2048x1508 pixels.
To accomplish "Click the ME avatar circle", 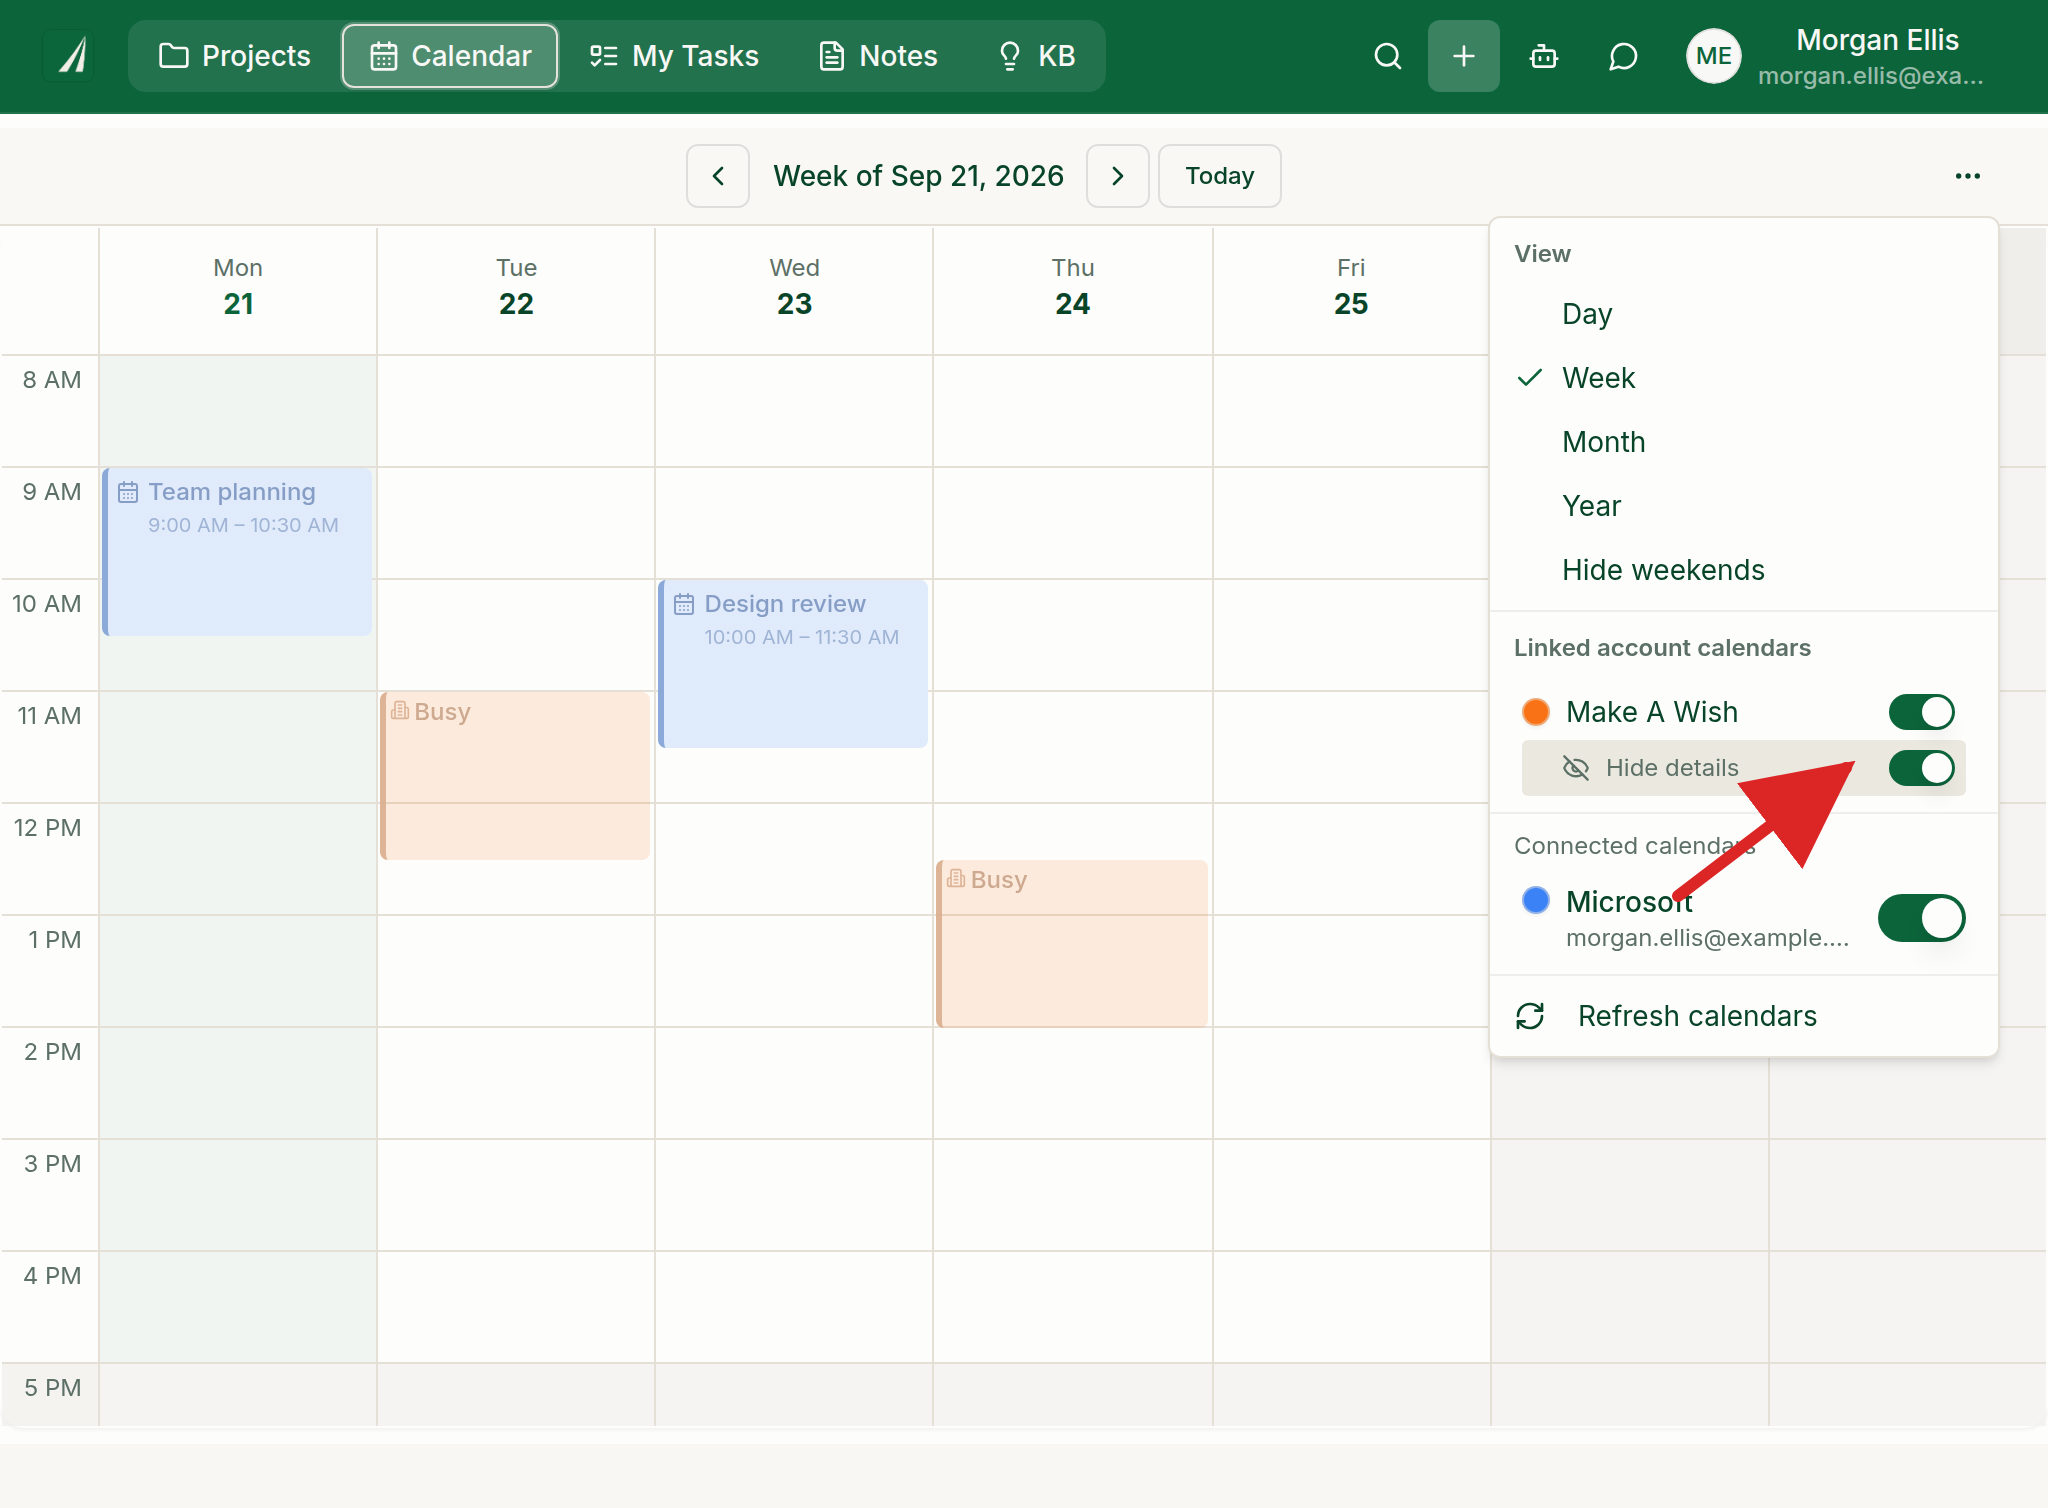I will 1714,56.
